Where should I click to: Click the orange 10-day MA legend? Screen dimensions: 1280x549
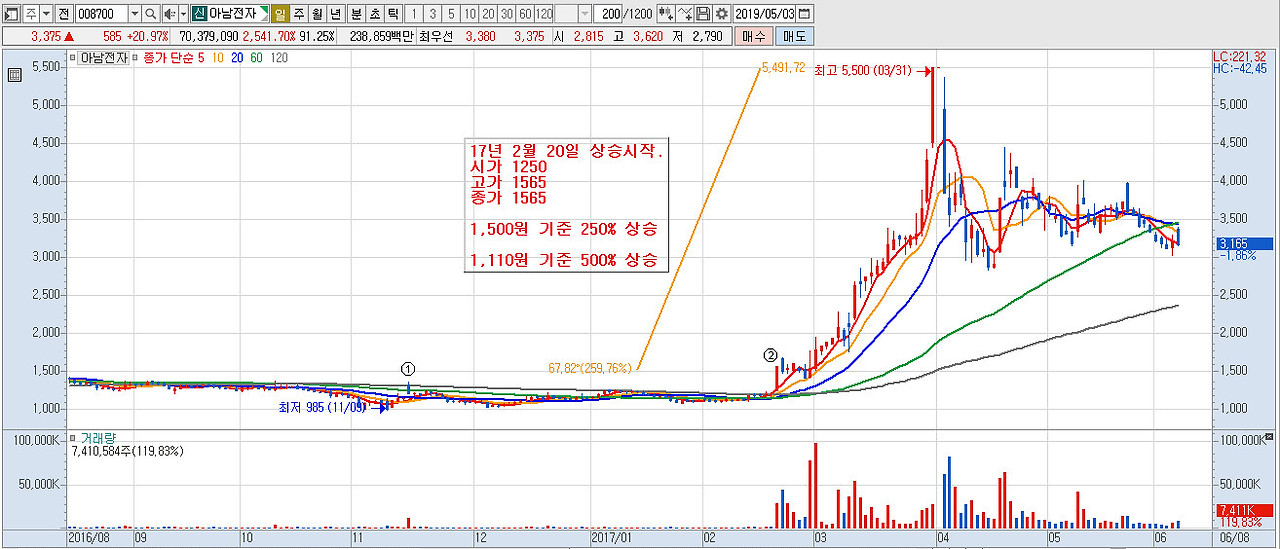[217, 58]
